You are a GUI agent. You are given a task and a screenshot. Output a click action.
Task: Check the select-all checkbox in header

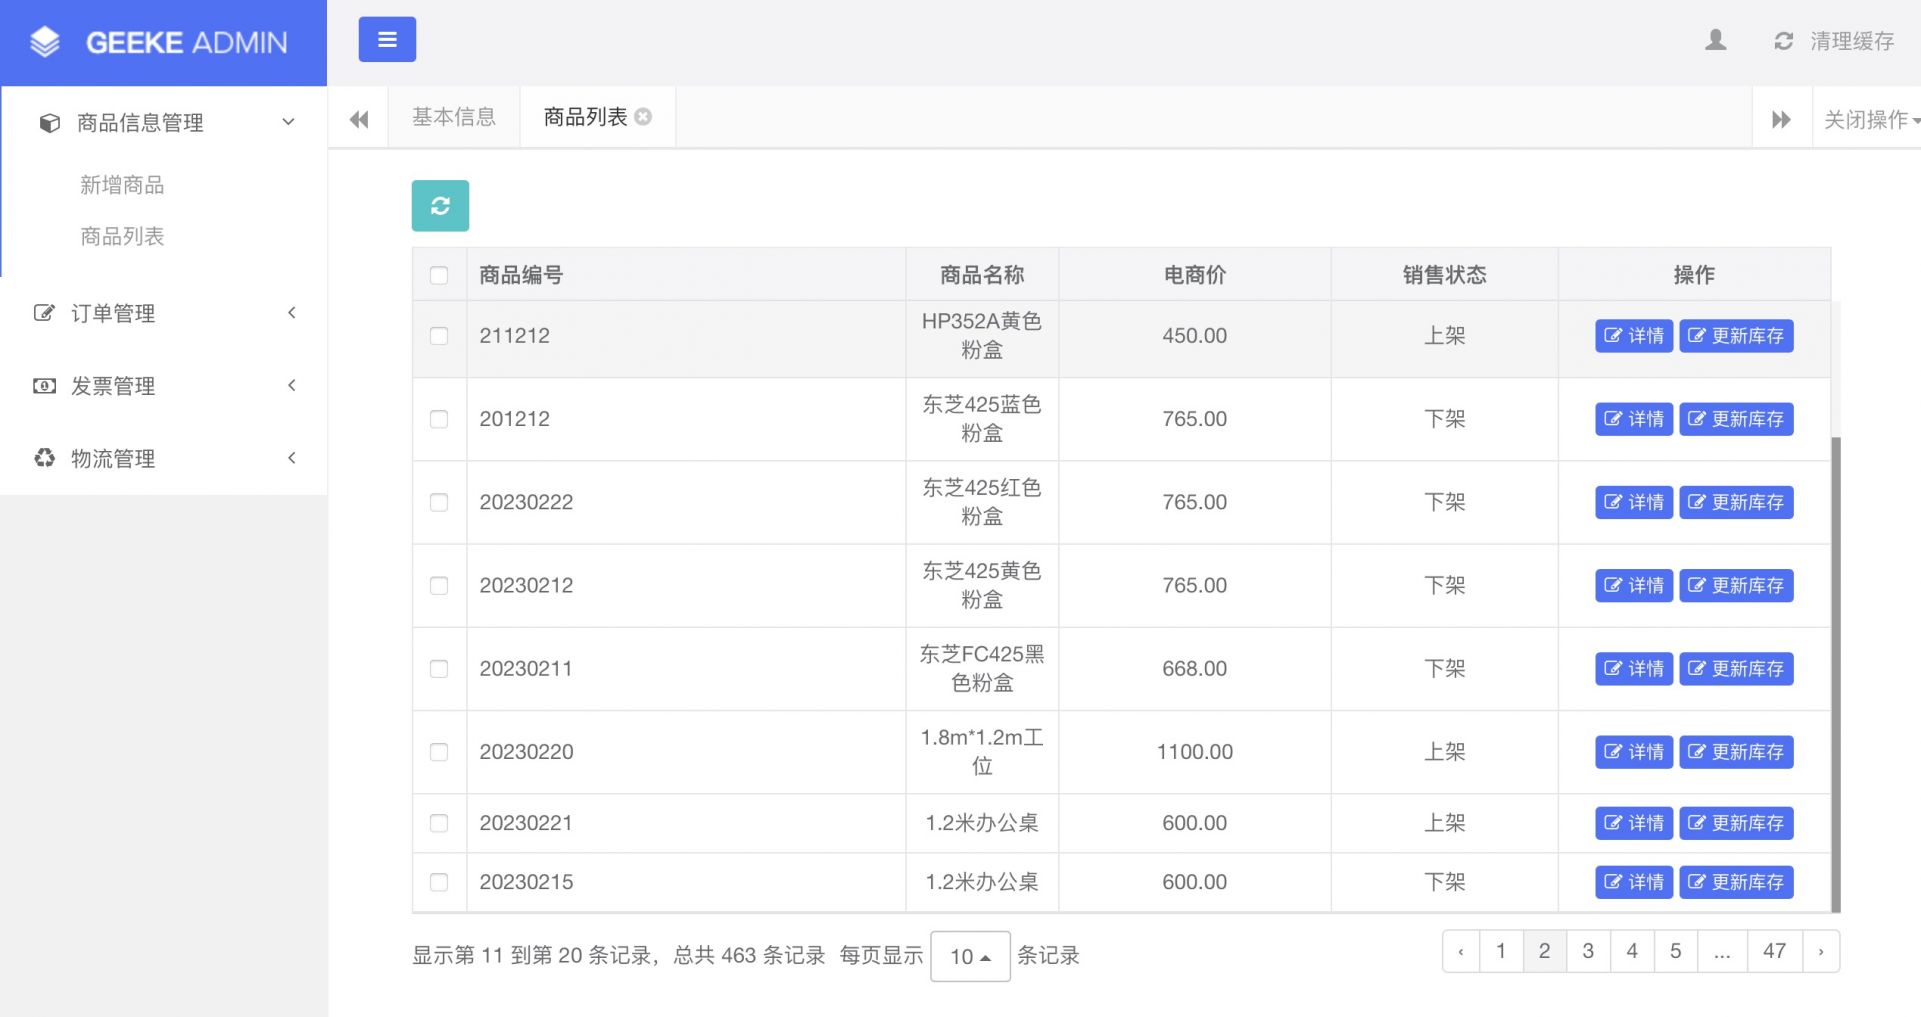click(439, 275)
